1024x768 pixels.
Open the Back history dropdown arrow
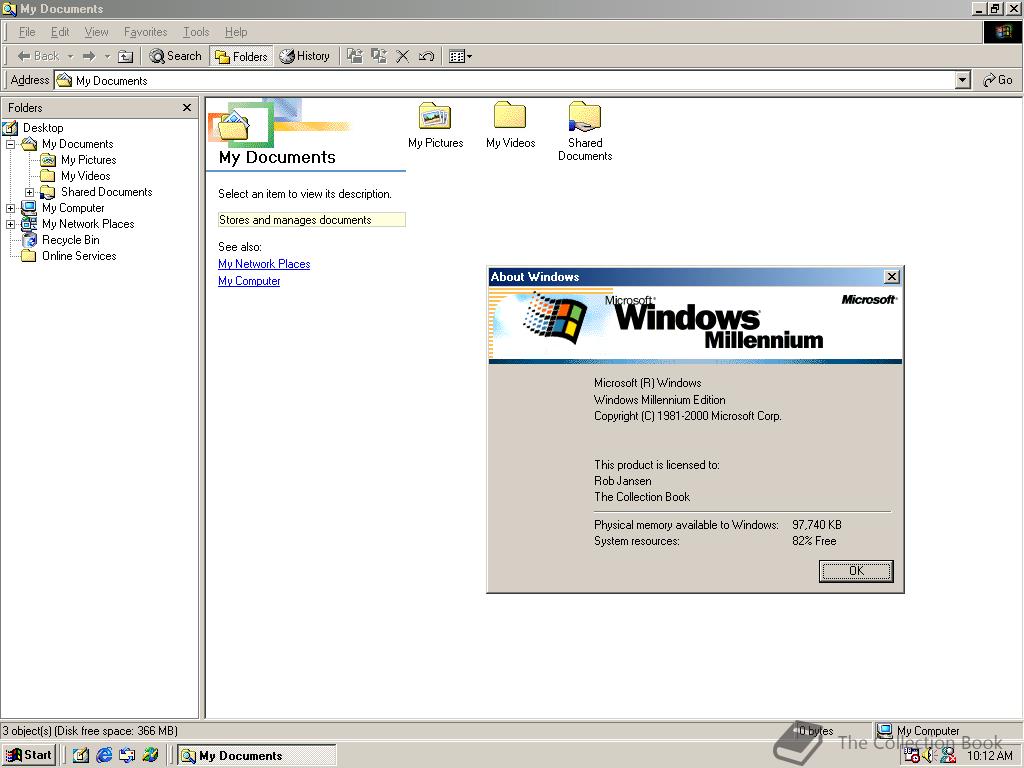coord(71,56)
